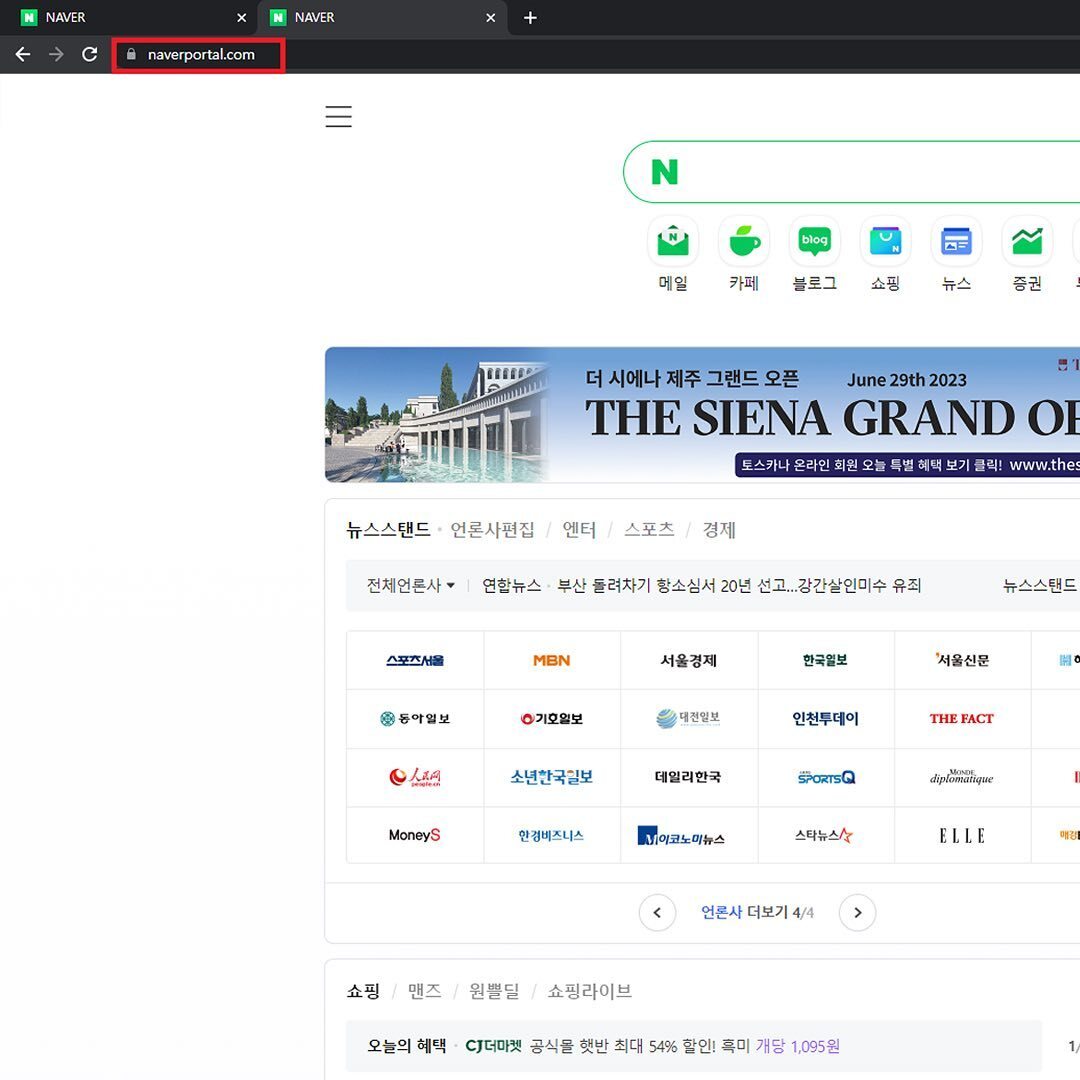Screen dimensions: 1080x1080
Task: Open 스포츠서울 press logo
Action: [x=415, y=661]
